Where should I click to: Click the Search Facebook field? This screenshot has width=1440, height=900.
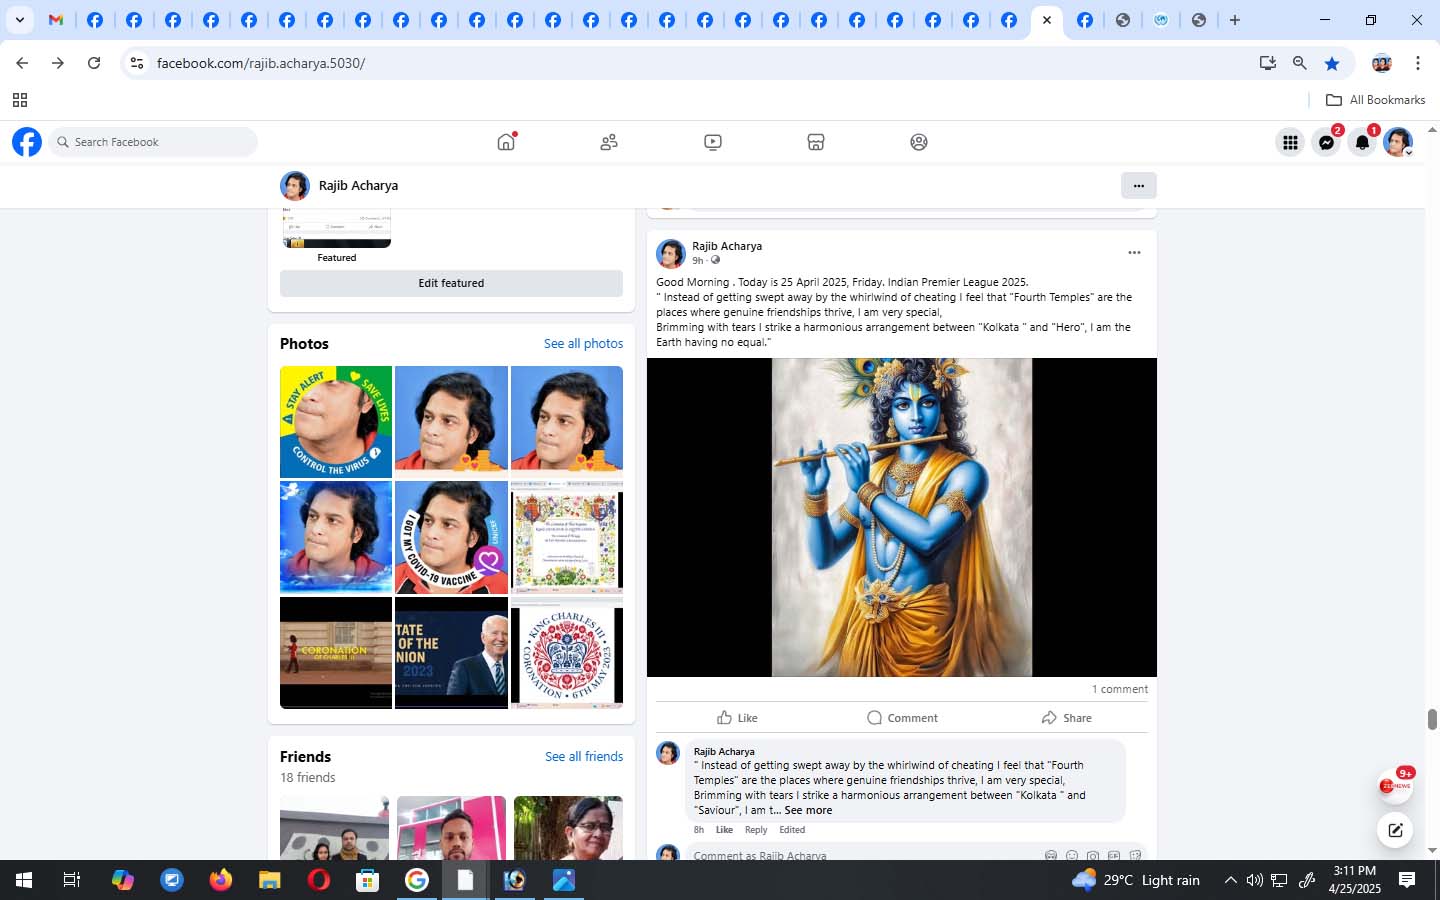click(153, 142)
